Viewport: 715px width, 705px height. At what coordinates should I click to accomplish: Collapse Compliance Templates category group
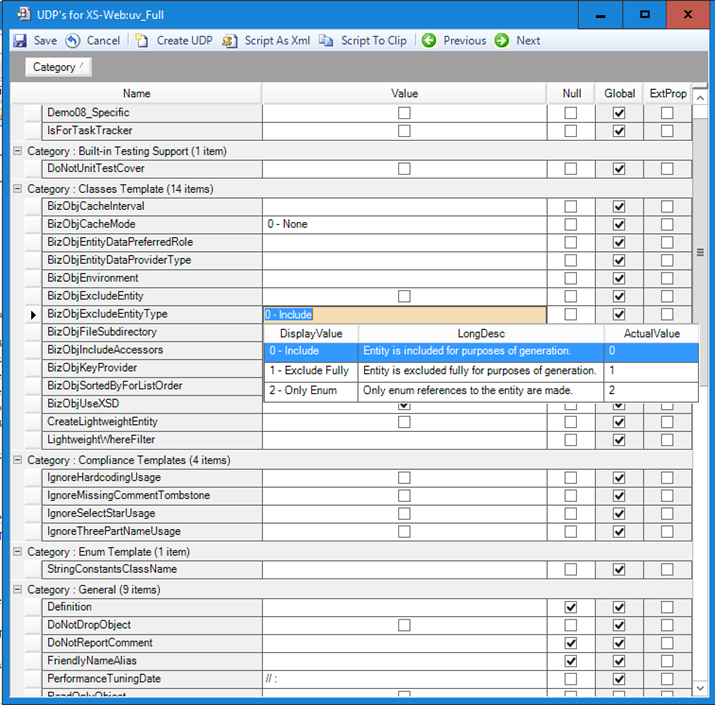17,460
